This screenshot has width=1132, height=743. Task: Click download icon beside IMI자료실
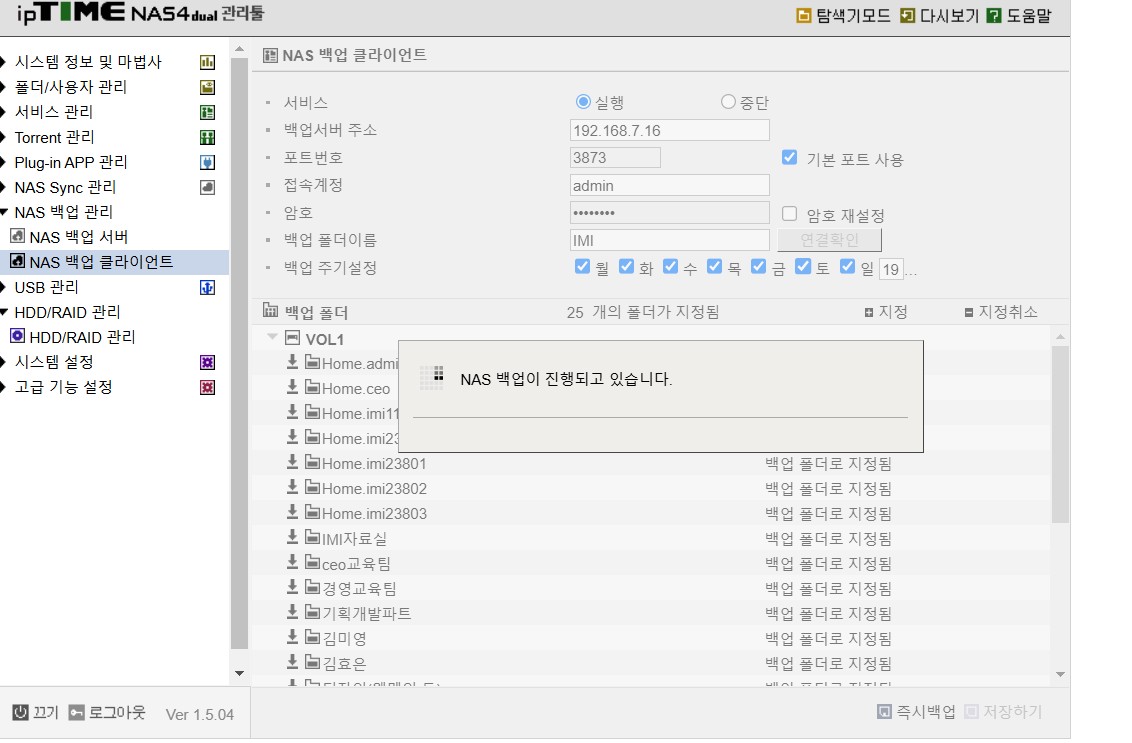coord(292,537)
